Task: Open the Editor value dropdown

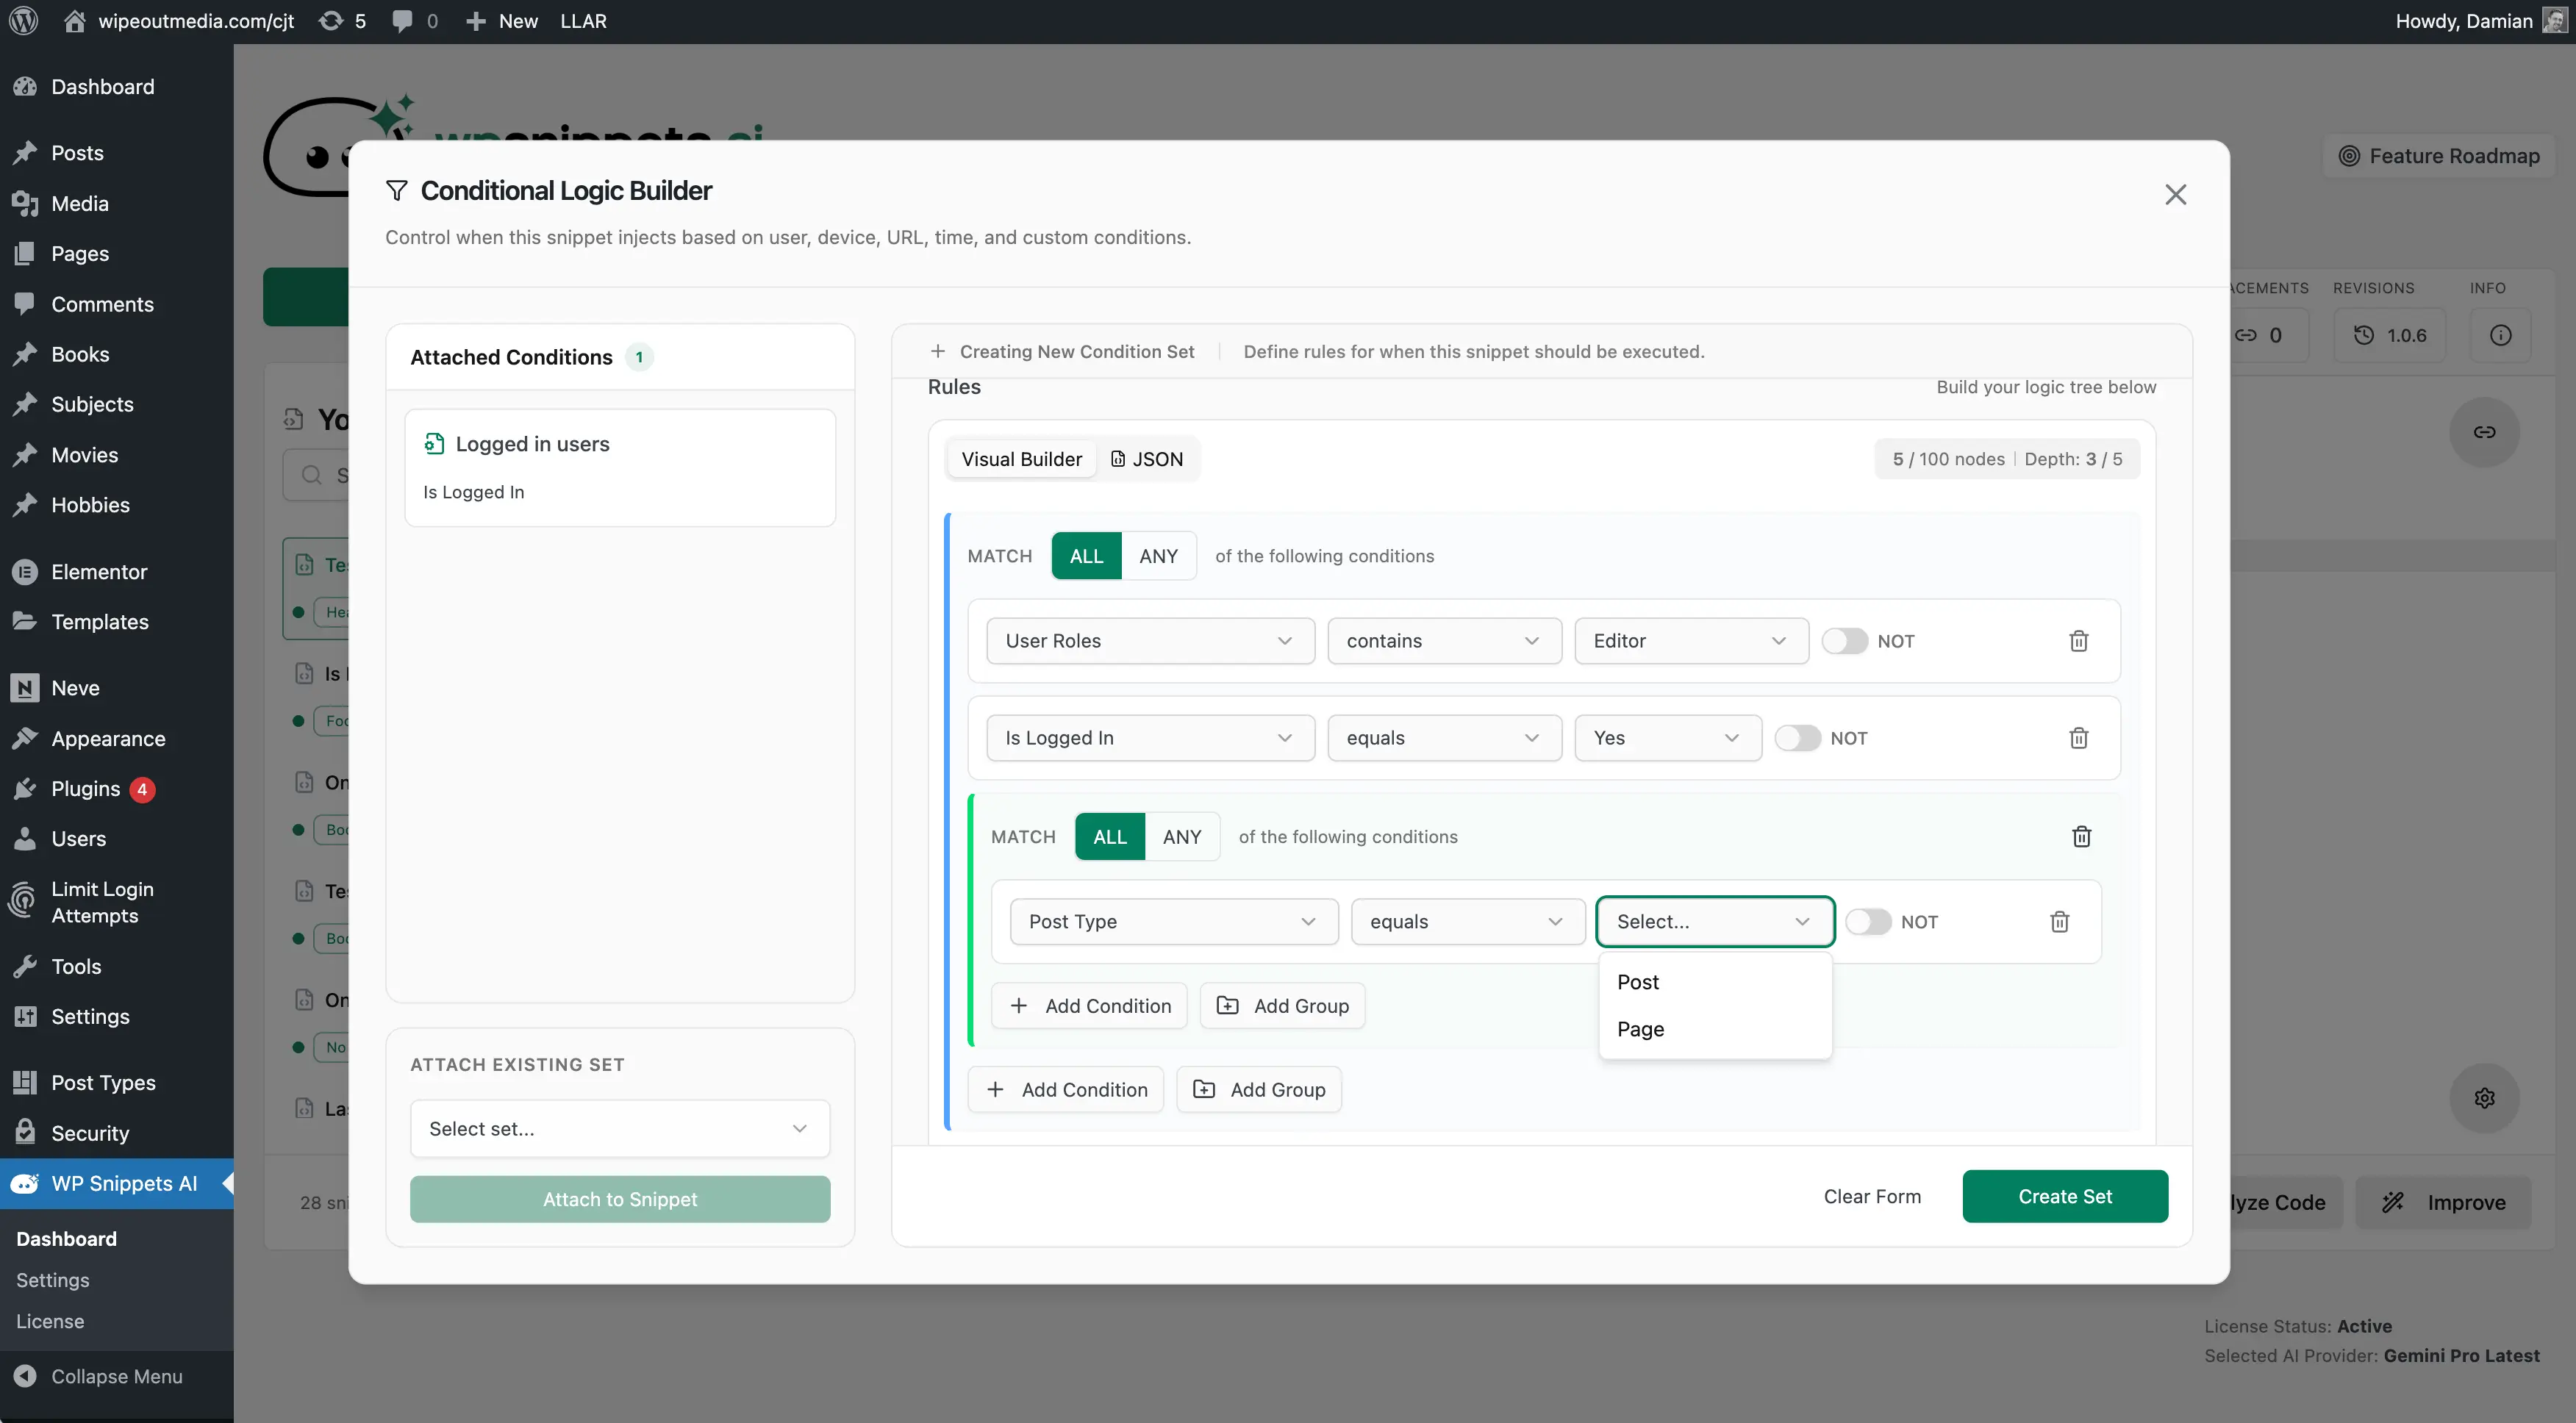Action: (1691, 641)
